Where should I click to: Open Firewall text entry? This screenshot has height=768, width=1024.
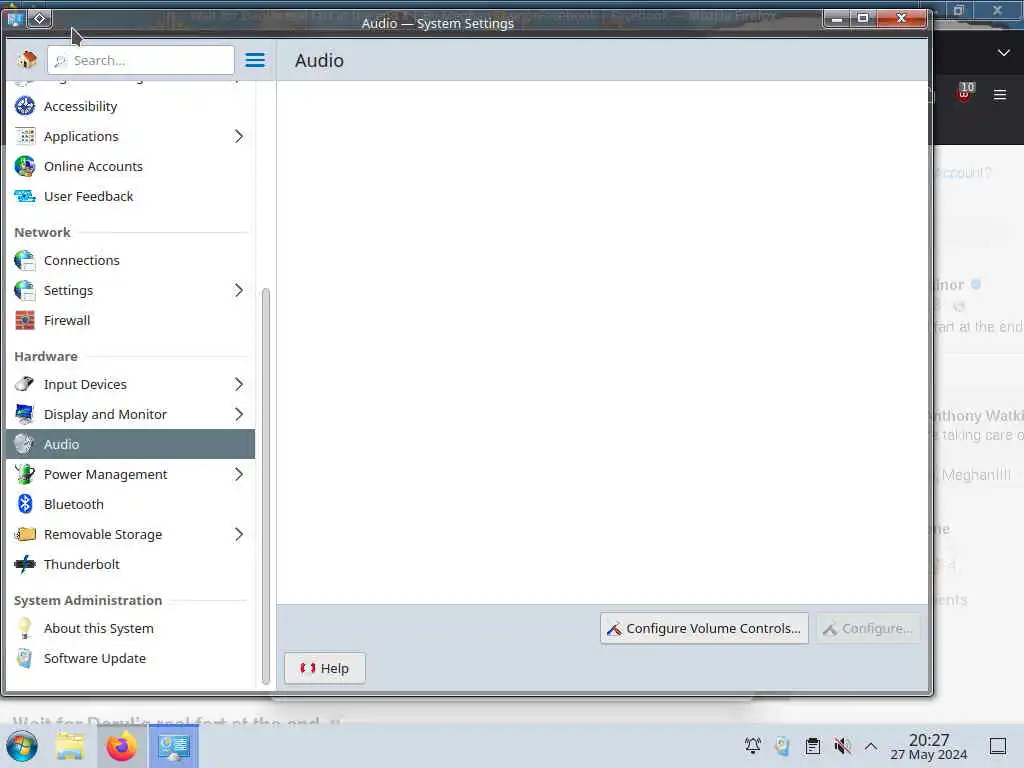click(67, 321)
